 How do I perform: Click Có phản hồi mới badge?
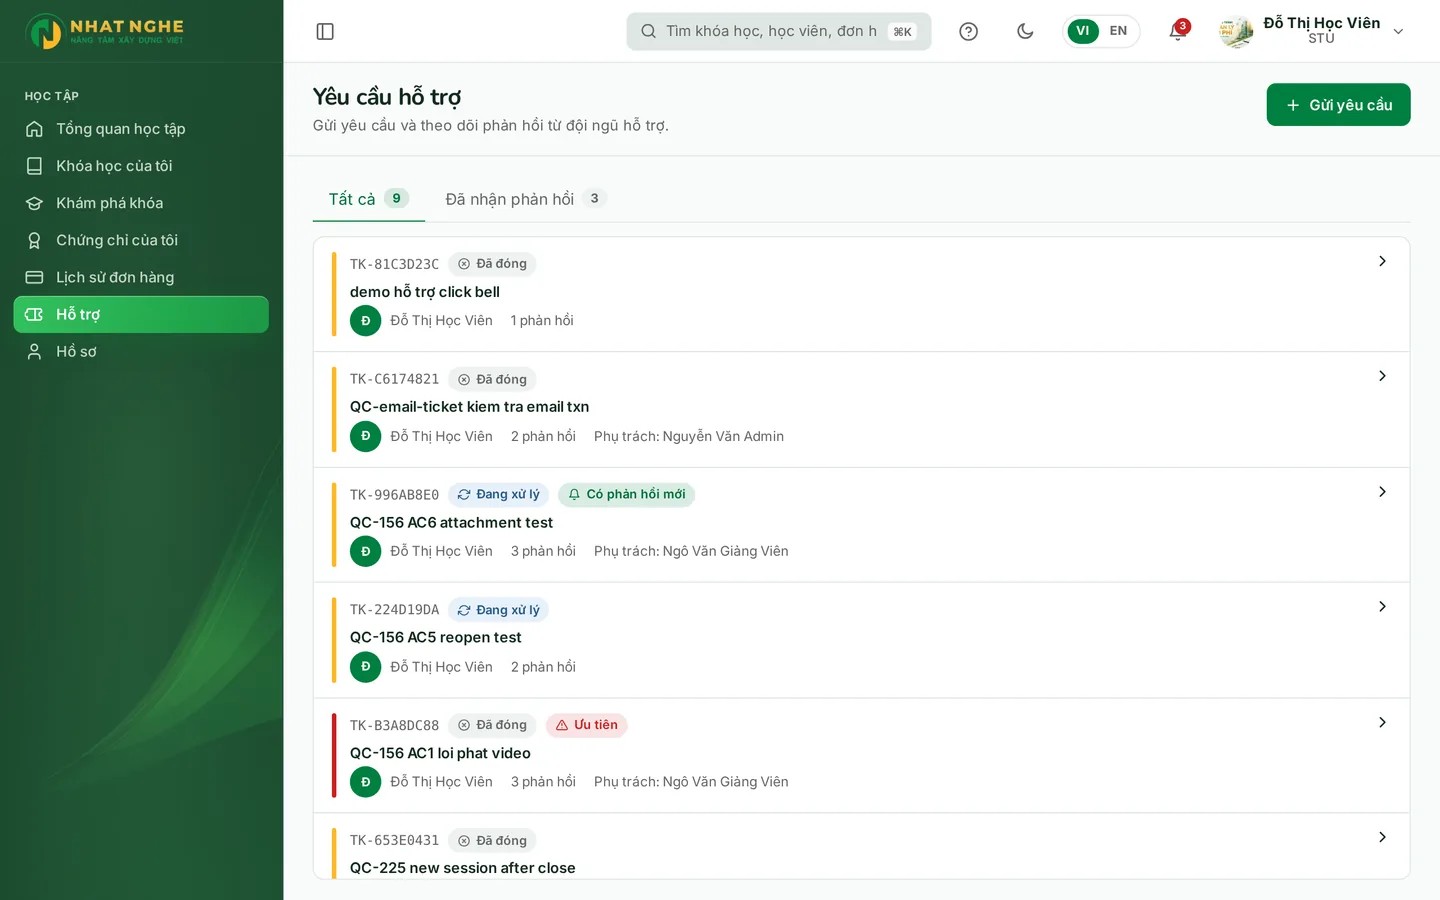click(626, 495)
